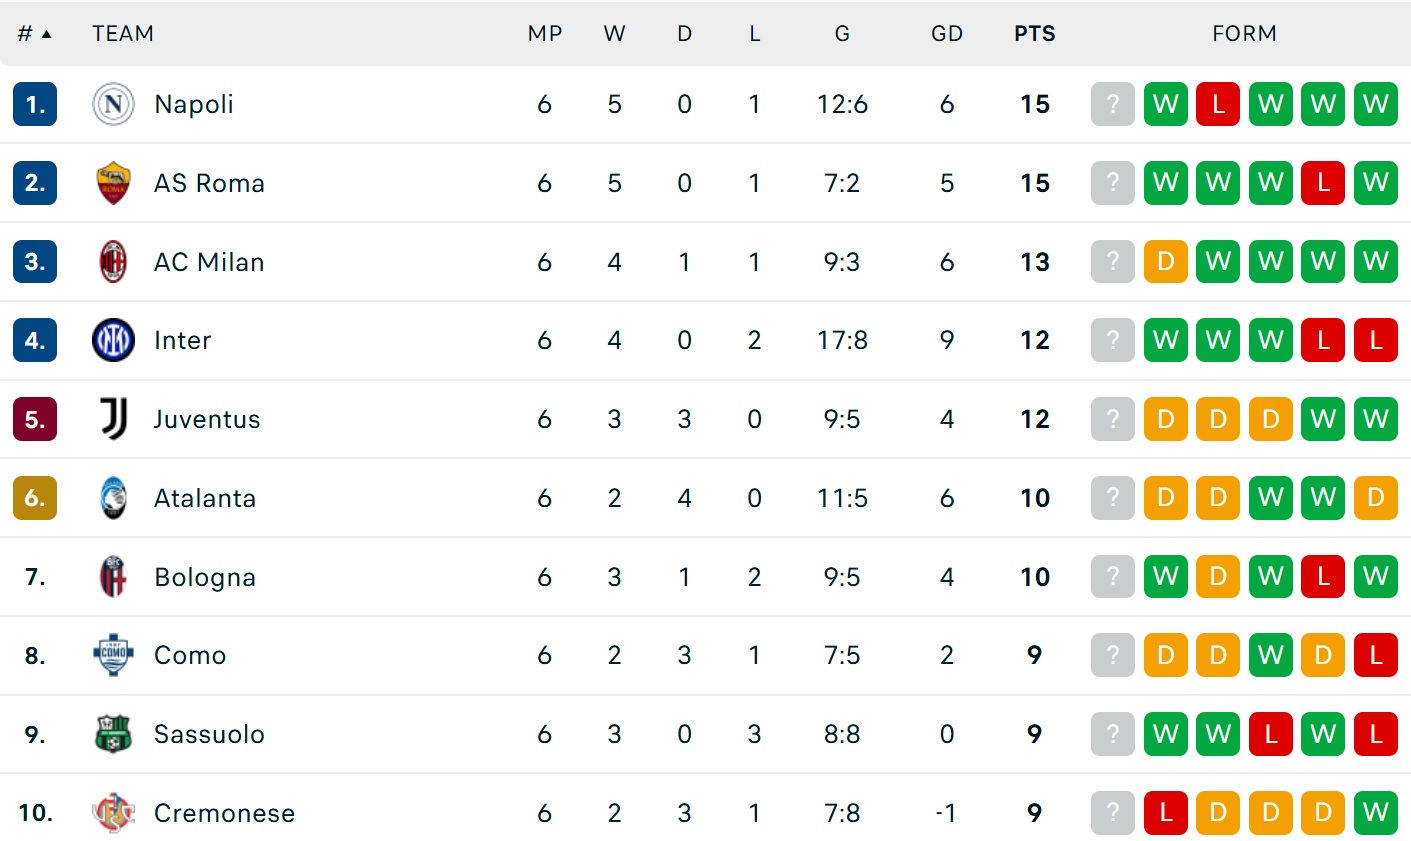
Task: Click the AC Milan club crest
Action: 113,262
